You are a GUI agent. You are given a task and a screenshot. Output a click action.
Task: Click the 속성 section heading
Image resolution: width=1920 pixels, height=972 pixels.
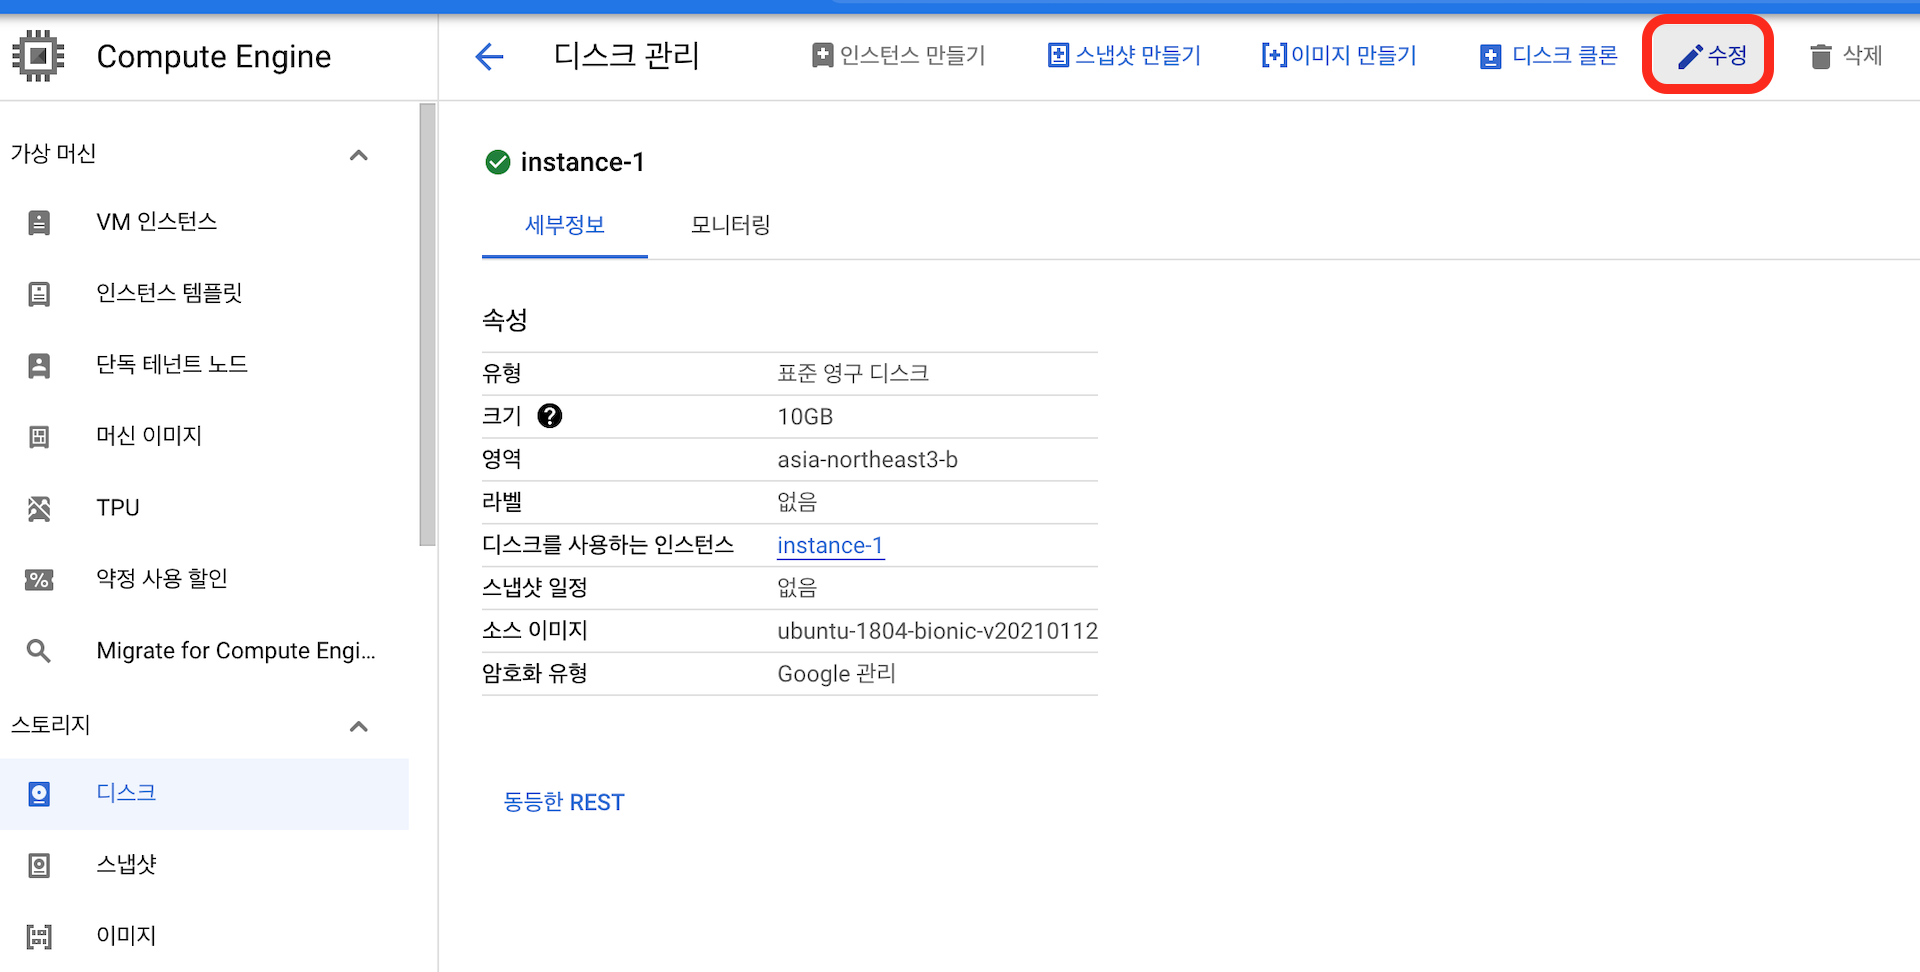click(505, 320)
